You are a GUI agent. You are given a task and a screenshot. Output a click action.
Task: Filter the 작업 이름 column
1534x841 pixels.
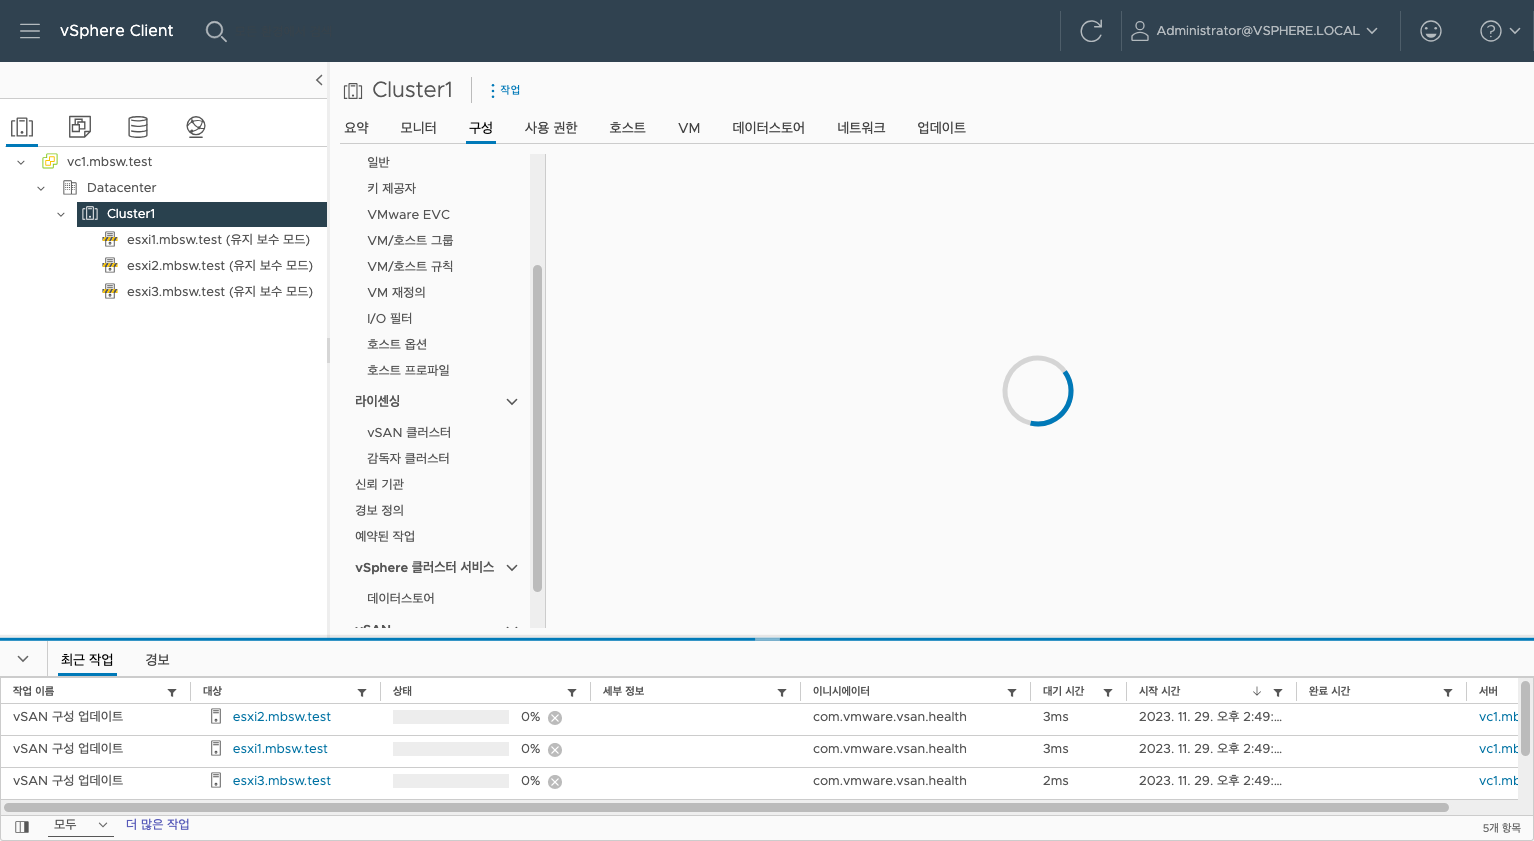[x=172, y=692]
